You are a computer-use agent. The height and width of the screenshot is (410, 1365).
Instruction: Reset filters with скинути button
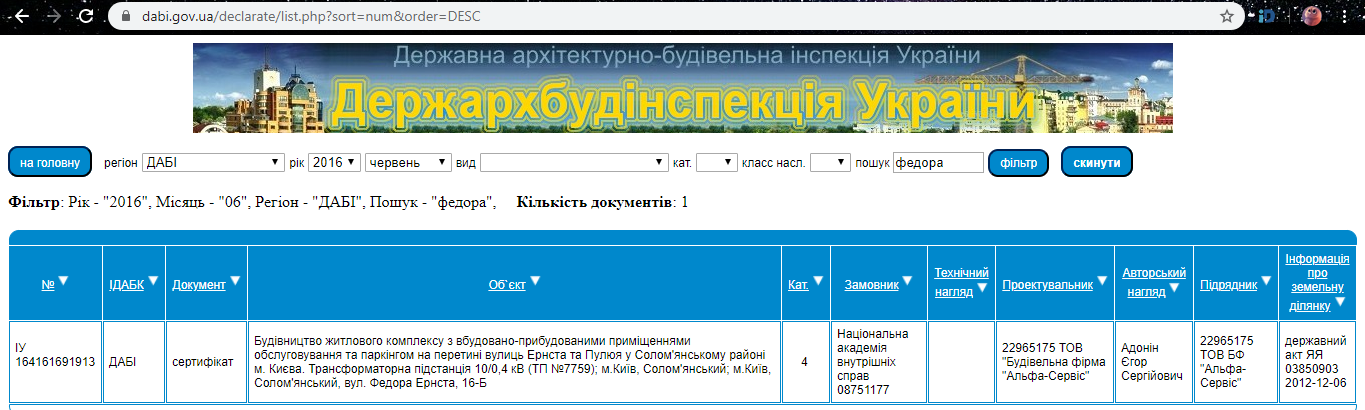point(1097,162)
